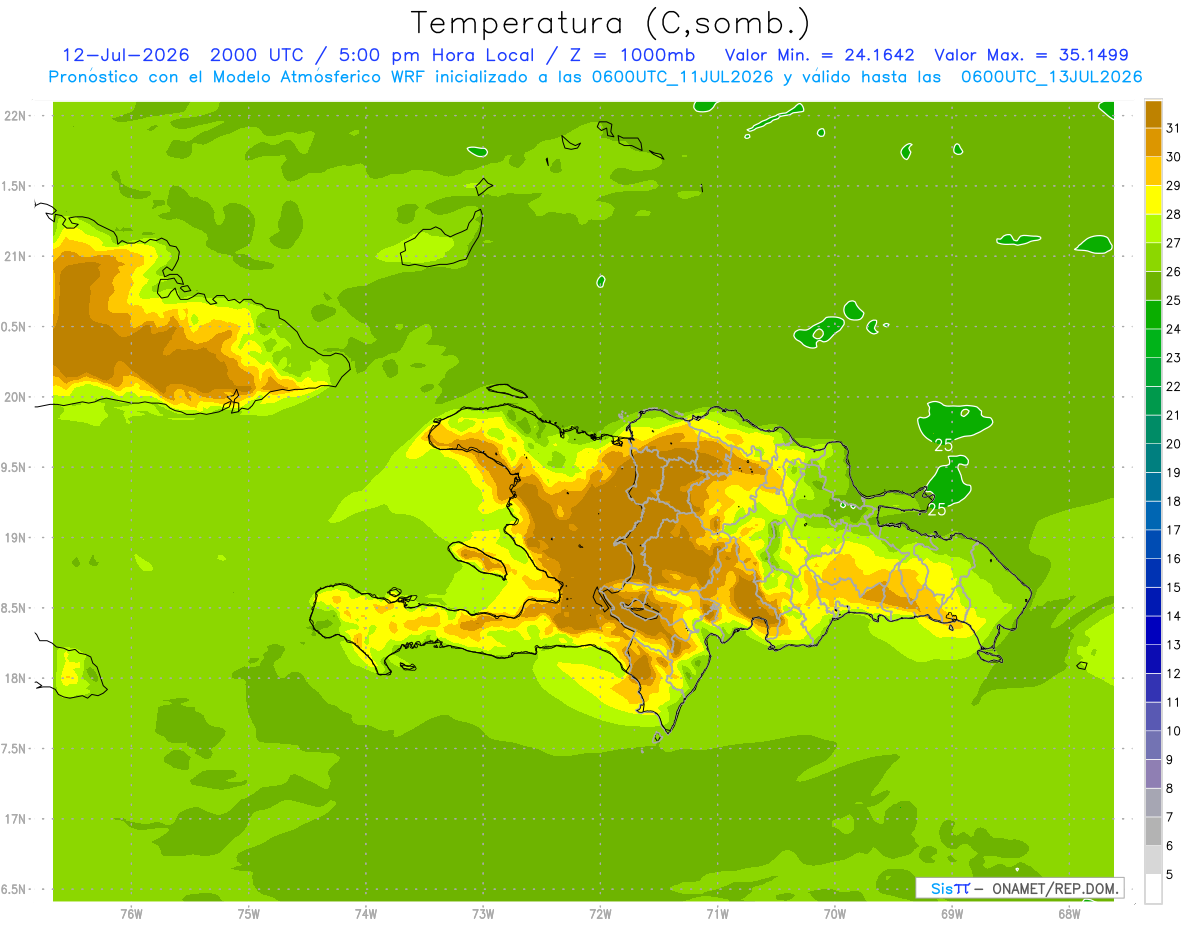Select the '12-Jul-2026' forecast date text
The height and width of the screenshot is (927, 1200).
tap(124, 55)
